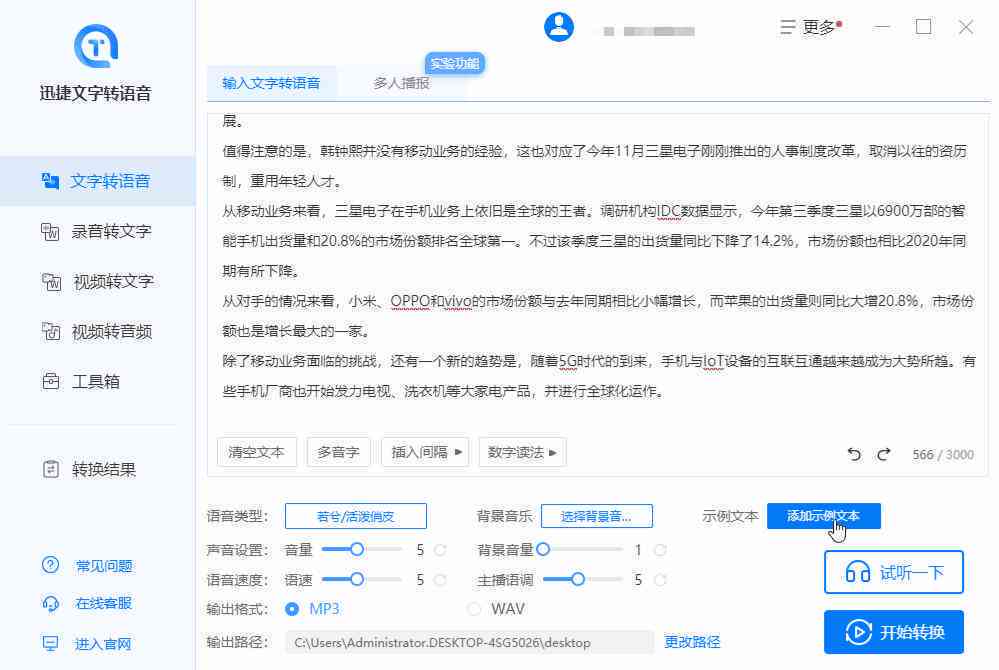999x670 pixels.
Task: Open 视频转文字 in the sidebar
Action: point(97,282)
